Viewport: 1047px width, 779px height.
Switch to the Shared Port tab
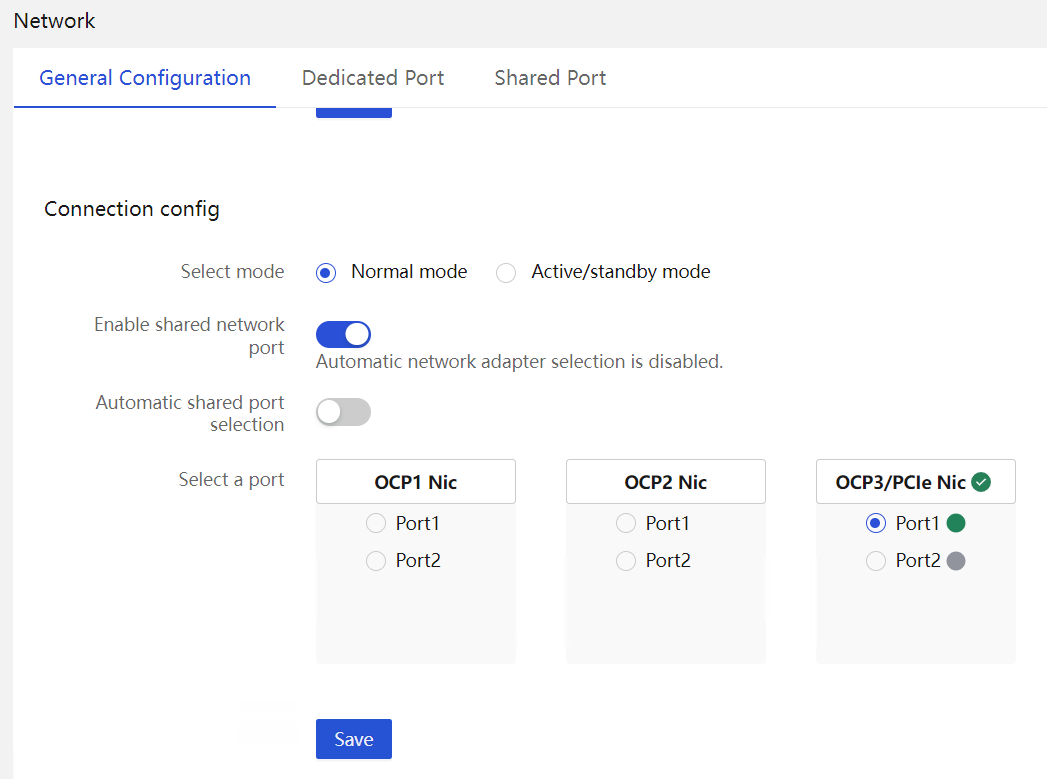coord(550,78)
